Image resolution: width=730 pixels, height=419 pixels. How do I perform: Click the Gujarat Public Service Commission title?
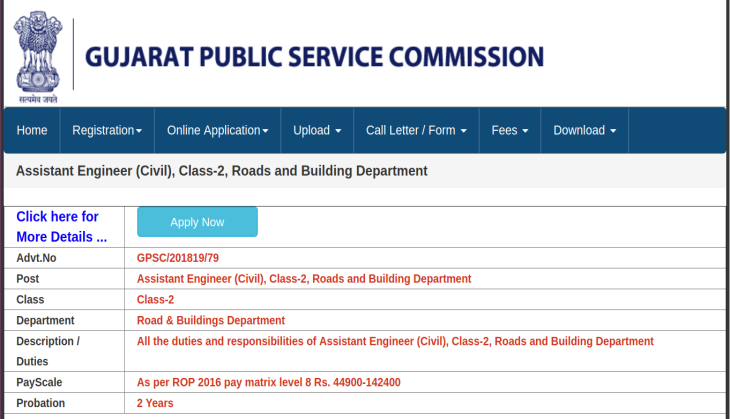click(314, 57)
